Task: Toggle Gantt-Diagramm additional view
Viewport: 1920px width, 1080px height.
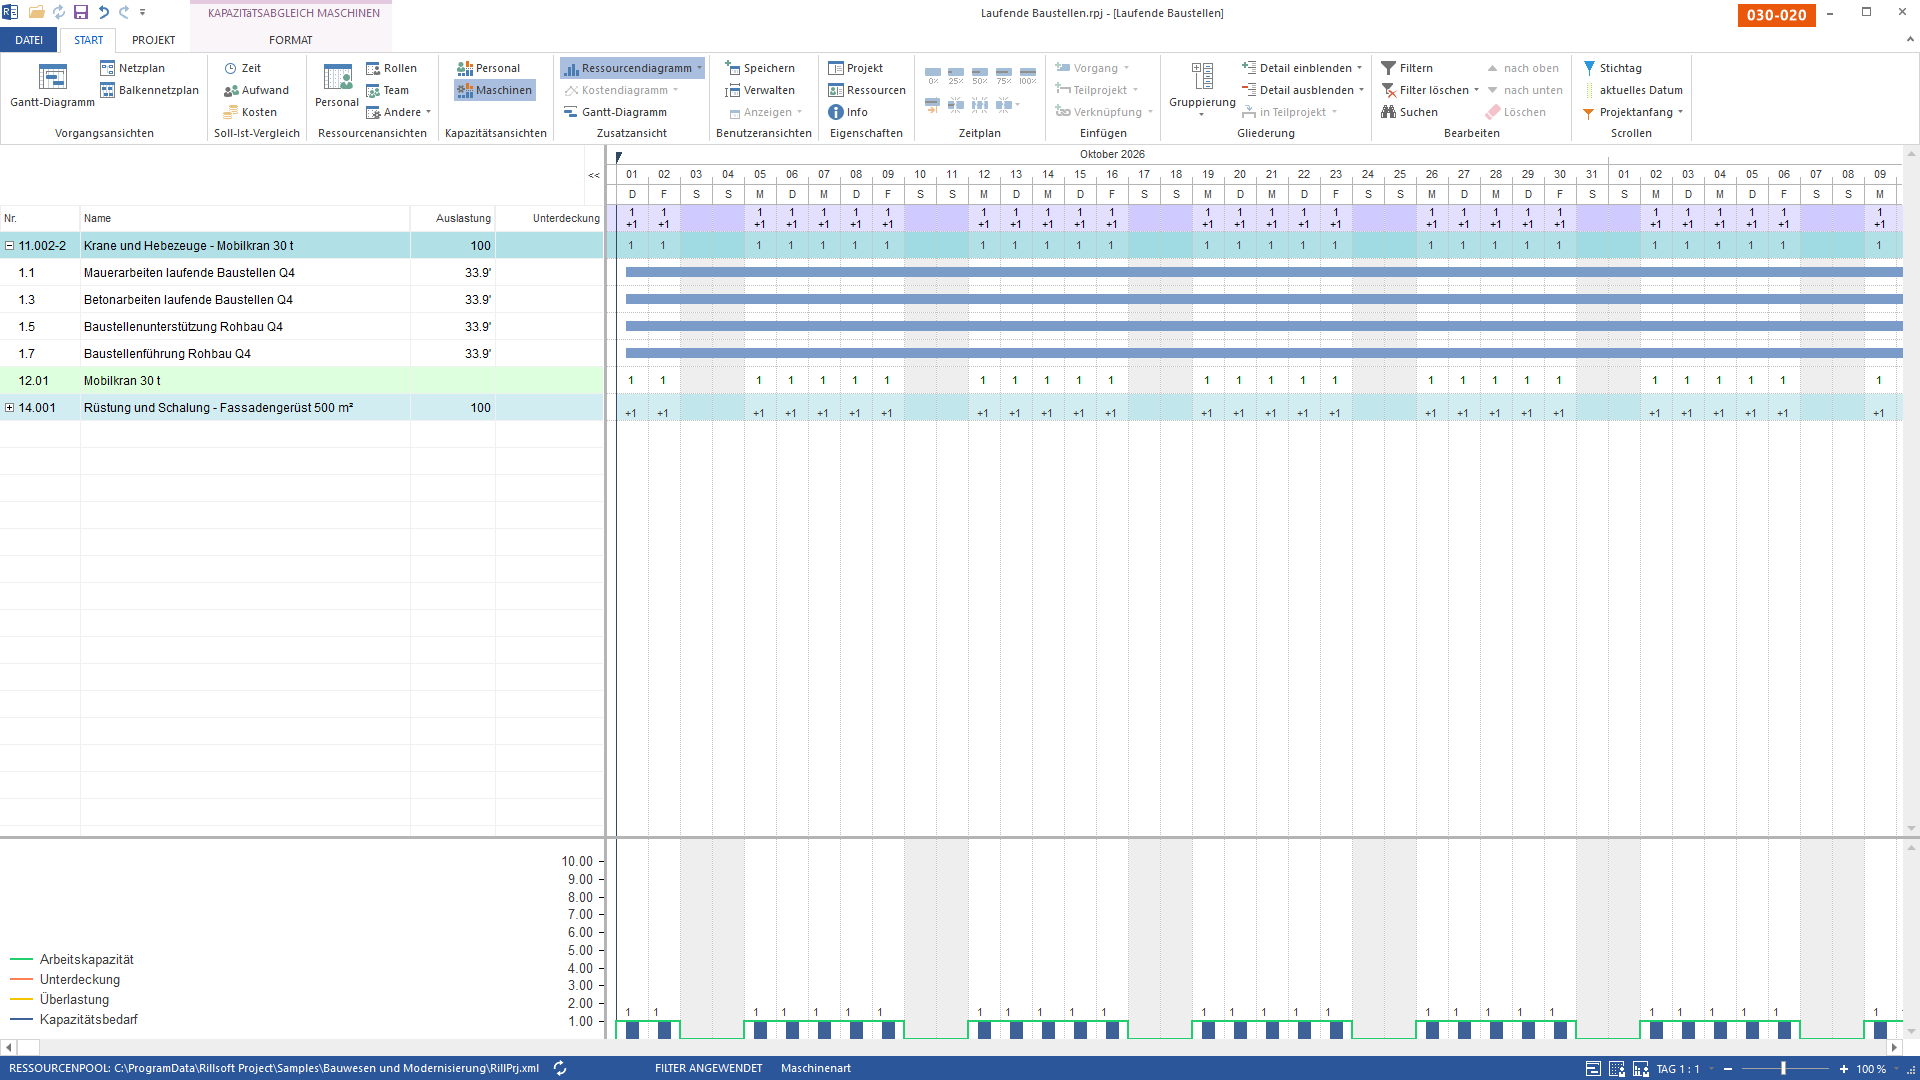Action: pos(615,112)
